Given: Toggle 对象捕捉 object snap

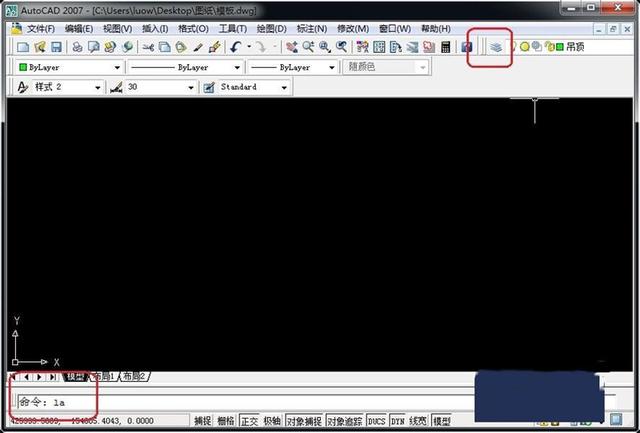Looking at the screenshot, I should click(304, 421).
